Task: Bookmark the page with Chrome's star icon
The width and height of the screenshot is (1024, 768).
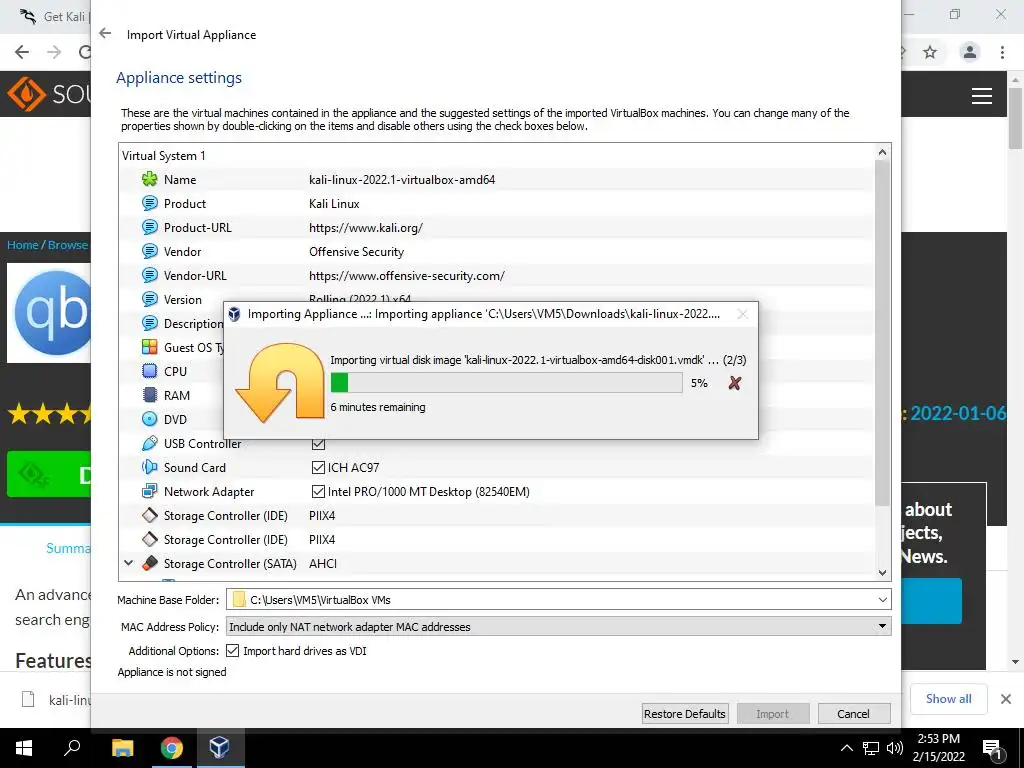Action: [930, 52]
